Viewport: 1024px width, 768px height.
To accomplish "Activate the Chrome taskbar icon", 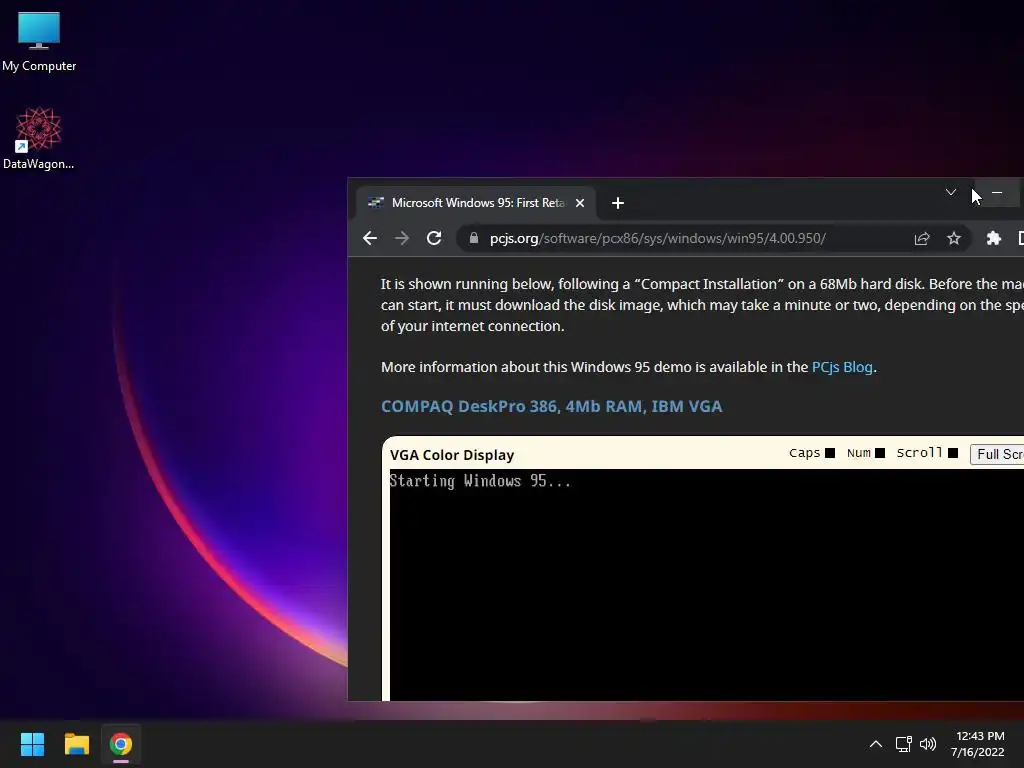I will coord(121,744).
